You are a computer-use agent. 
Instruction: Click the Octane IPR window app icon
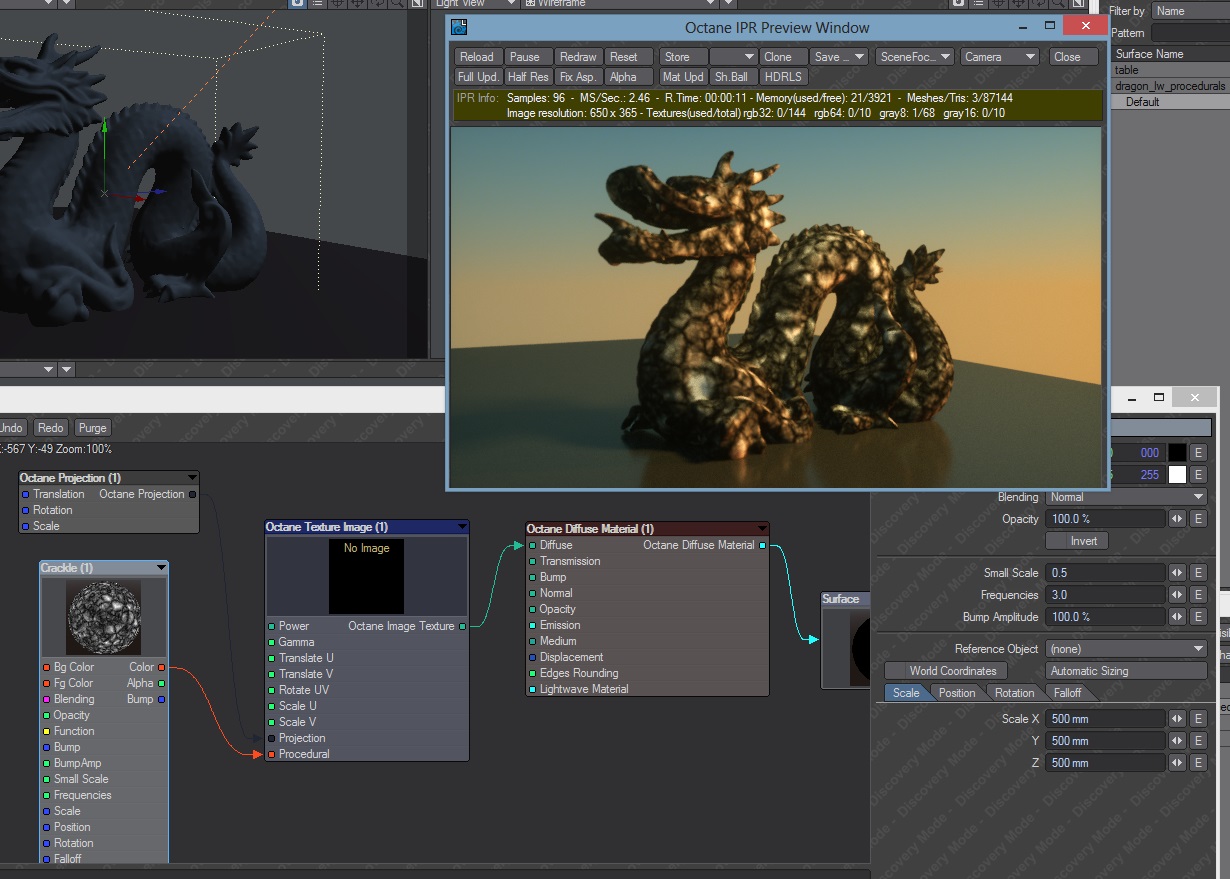pyautogui.click(x=460, y=27)
